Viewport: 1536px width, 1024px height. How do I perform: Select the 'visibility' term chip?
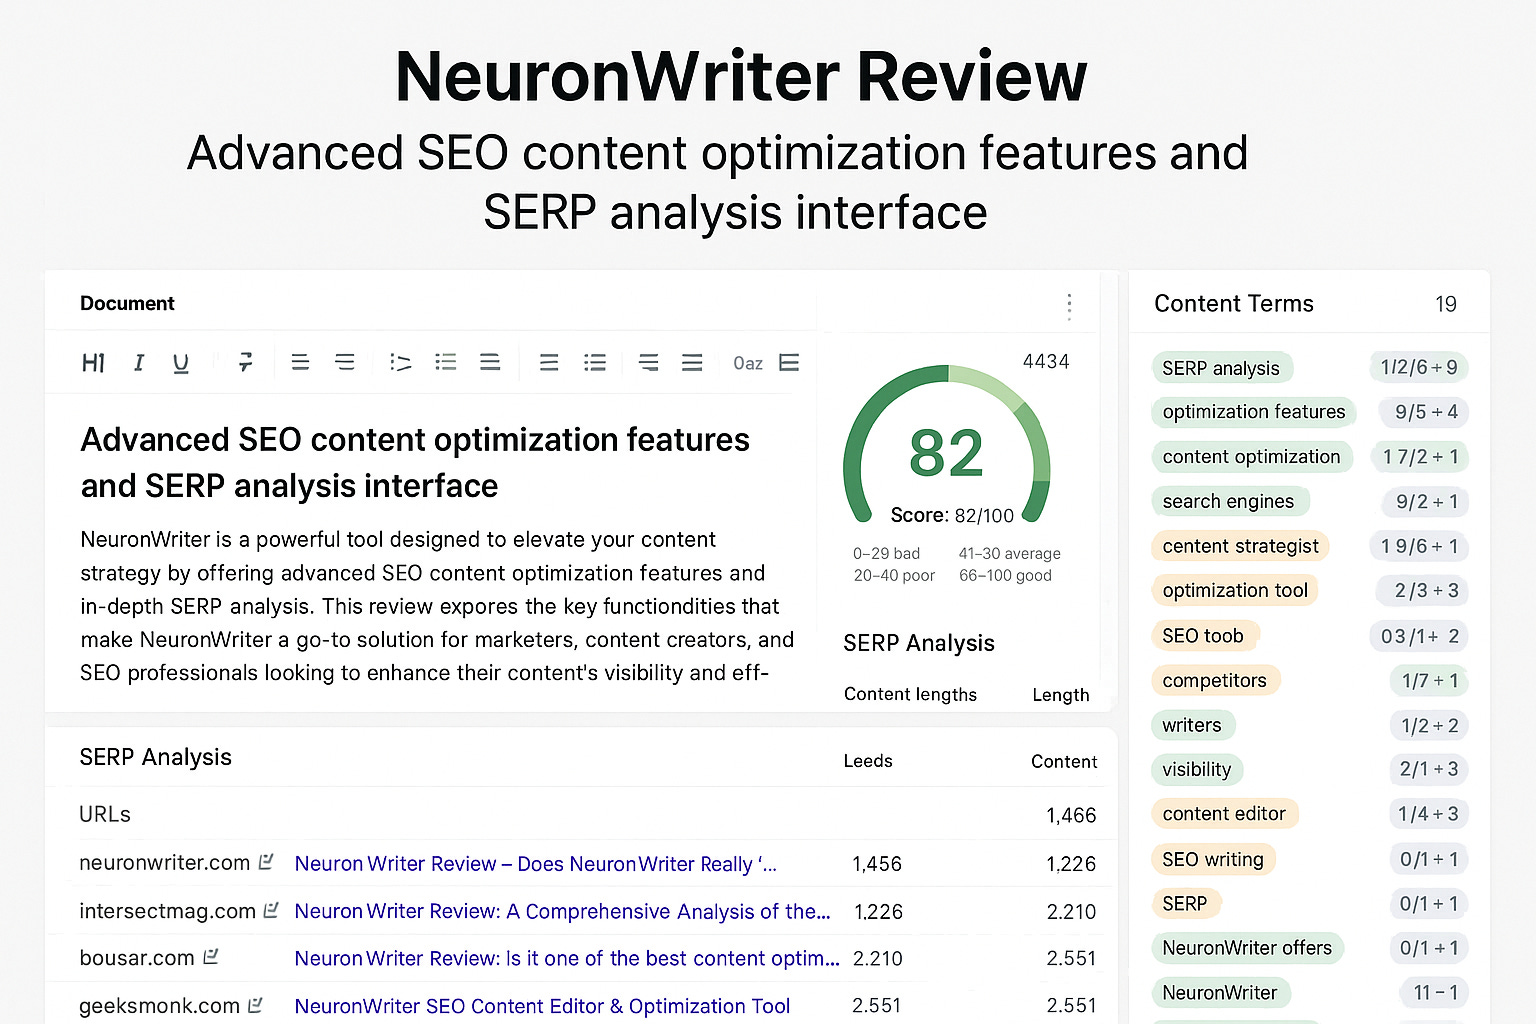click(x=1196, y=769)
